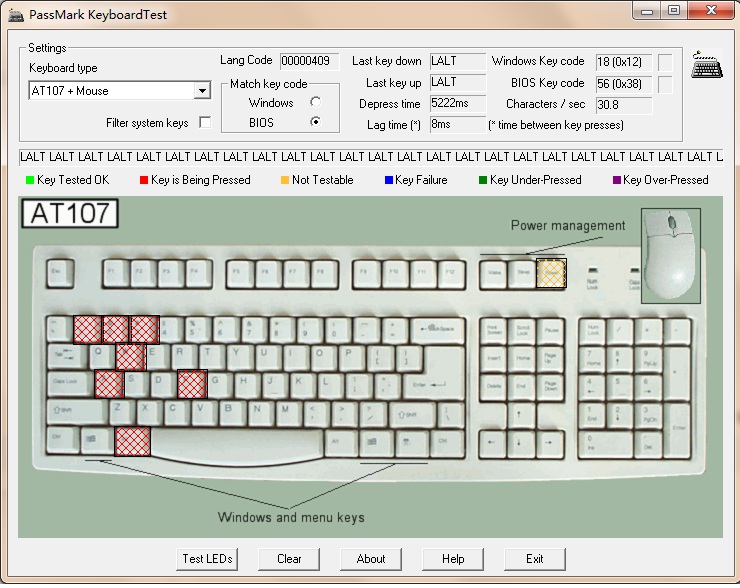Image resolution: width=740 pixels, height=588 pixels.
Task: Click the Lag time field showing 8ms
Action: tap(458, 125)
